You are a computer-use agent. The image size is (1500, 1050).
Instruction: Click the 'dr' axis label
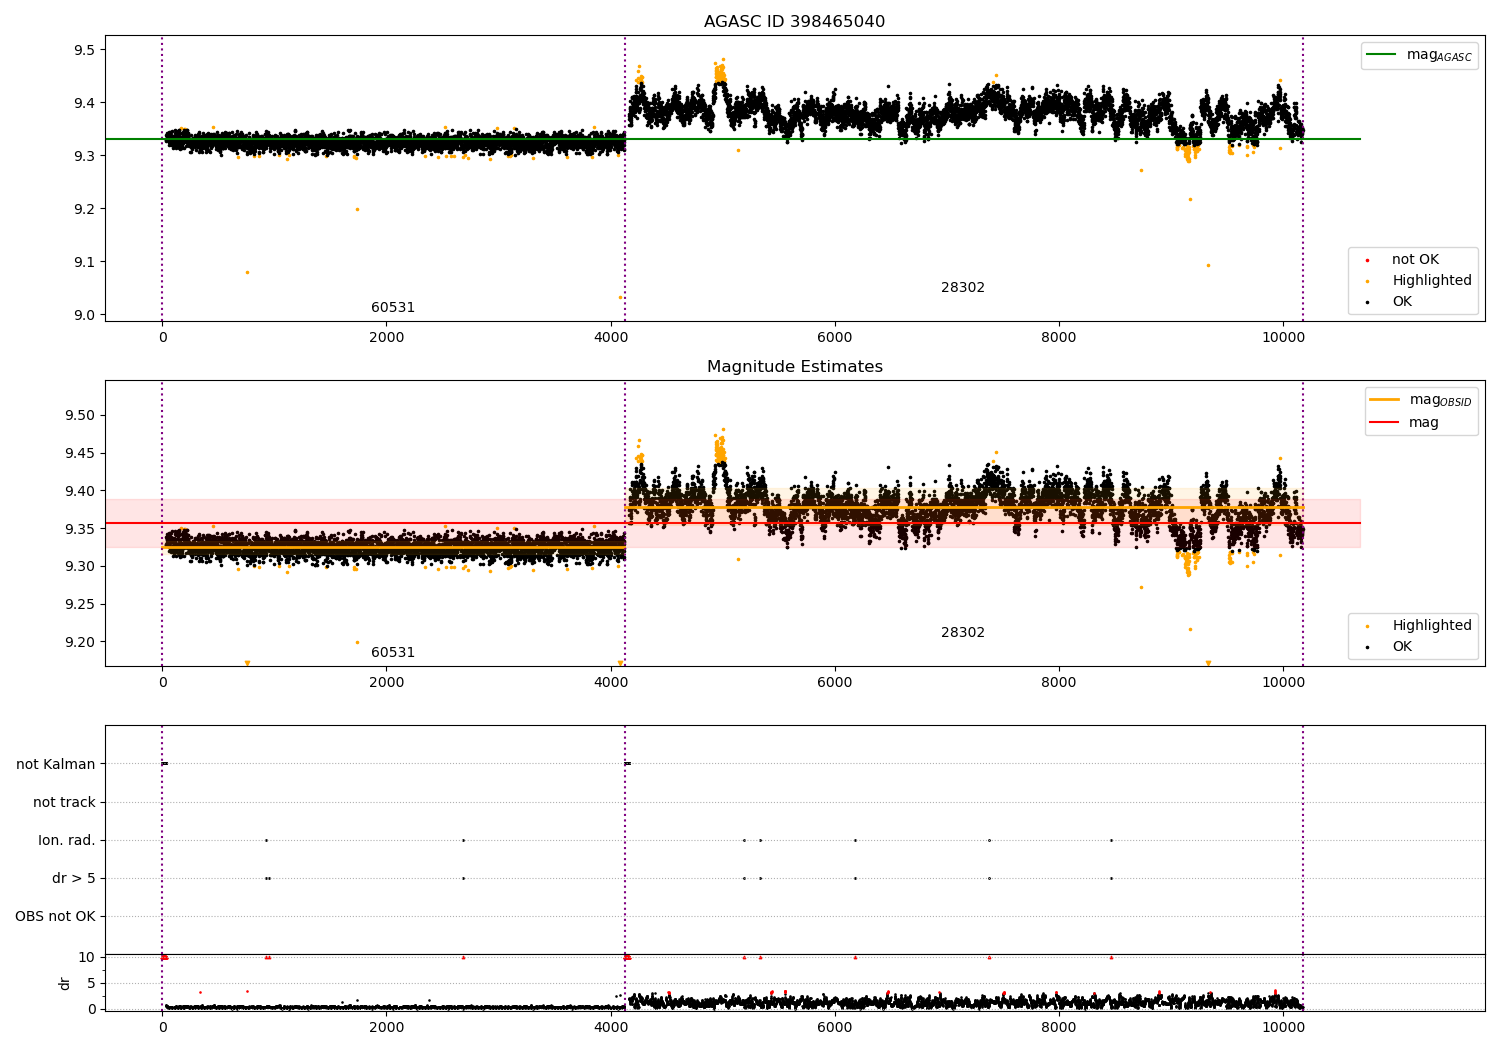65,983
